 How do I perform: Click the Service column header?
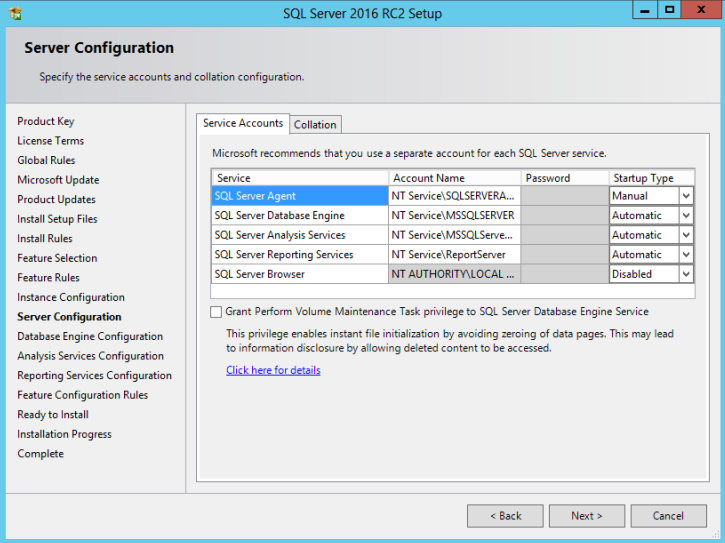tap(300, 178)
